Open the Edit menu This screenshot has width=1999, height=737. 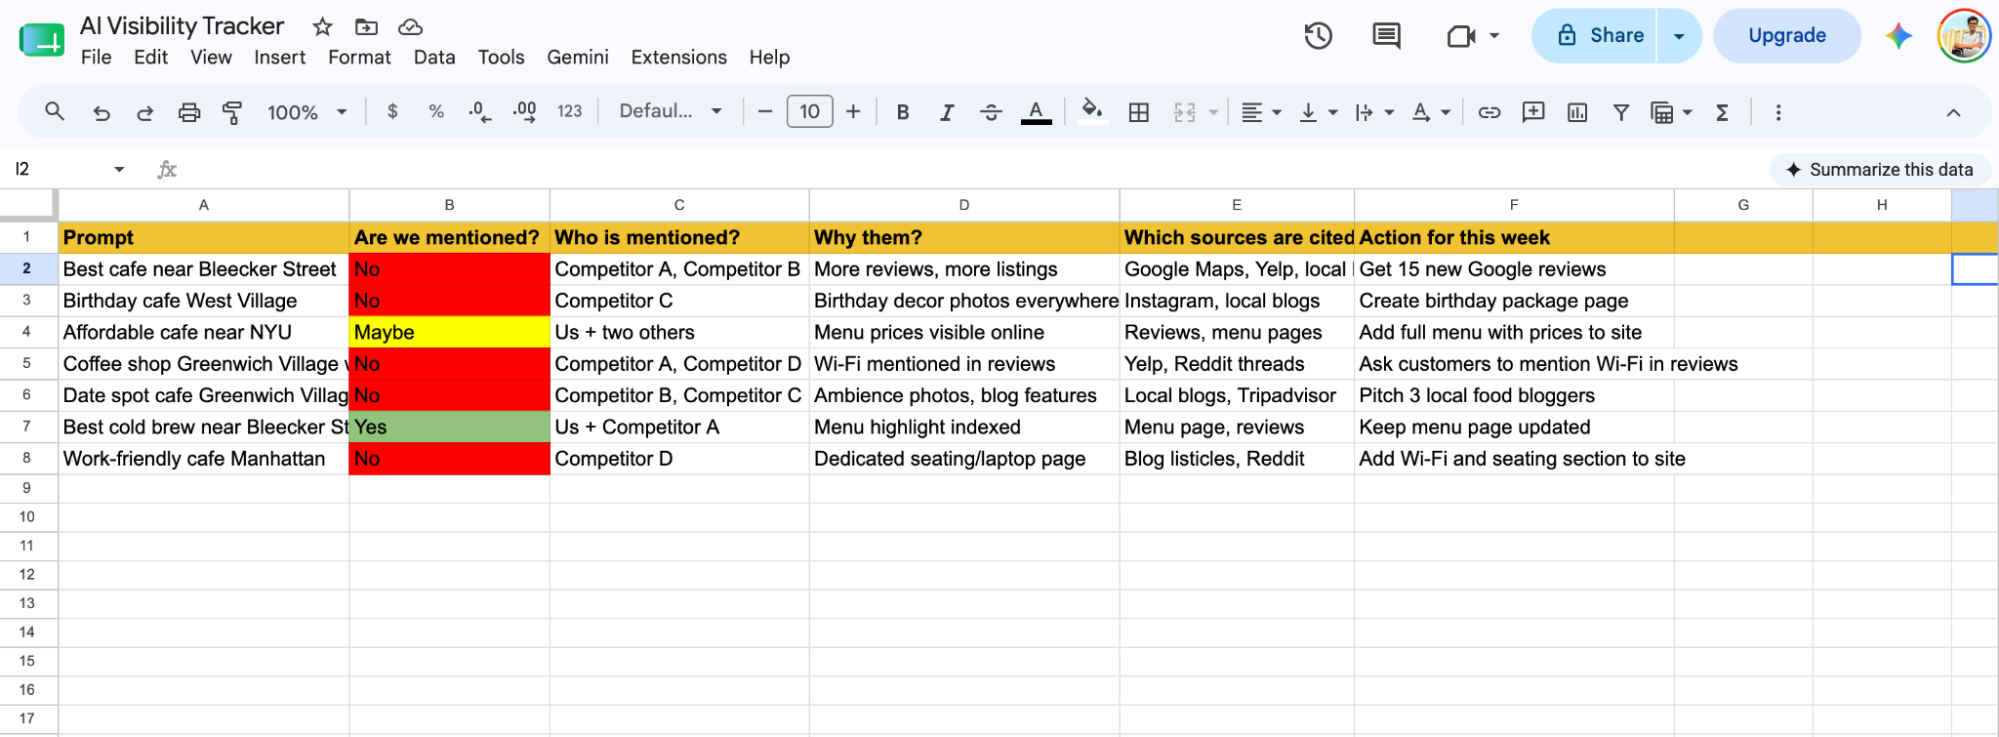(151, 57)
